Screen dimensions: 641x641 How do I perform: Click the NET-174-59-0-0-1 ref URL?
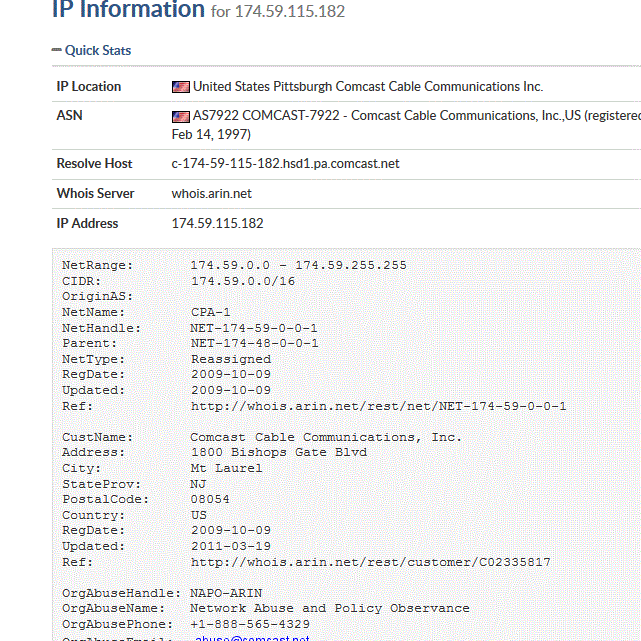coord(379,406)
